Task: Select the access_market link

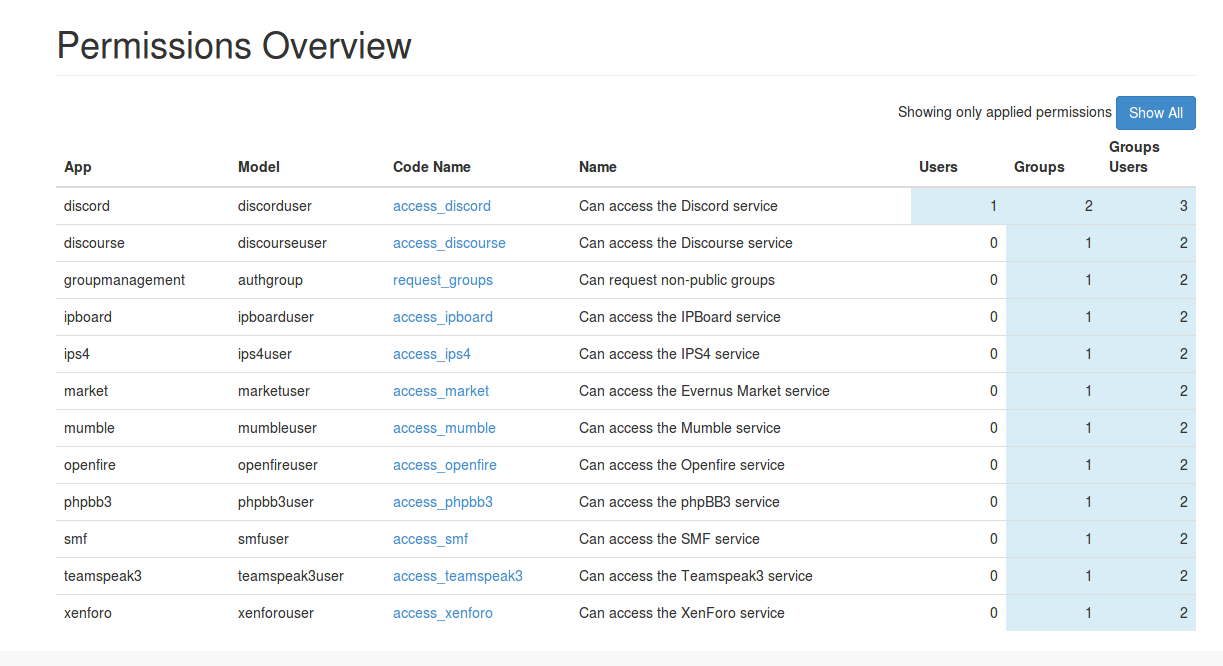Action: point(441,391)
